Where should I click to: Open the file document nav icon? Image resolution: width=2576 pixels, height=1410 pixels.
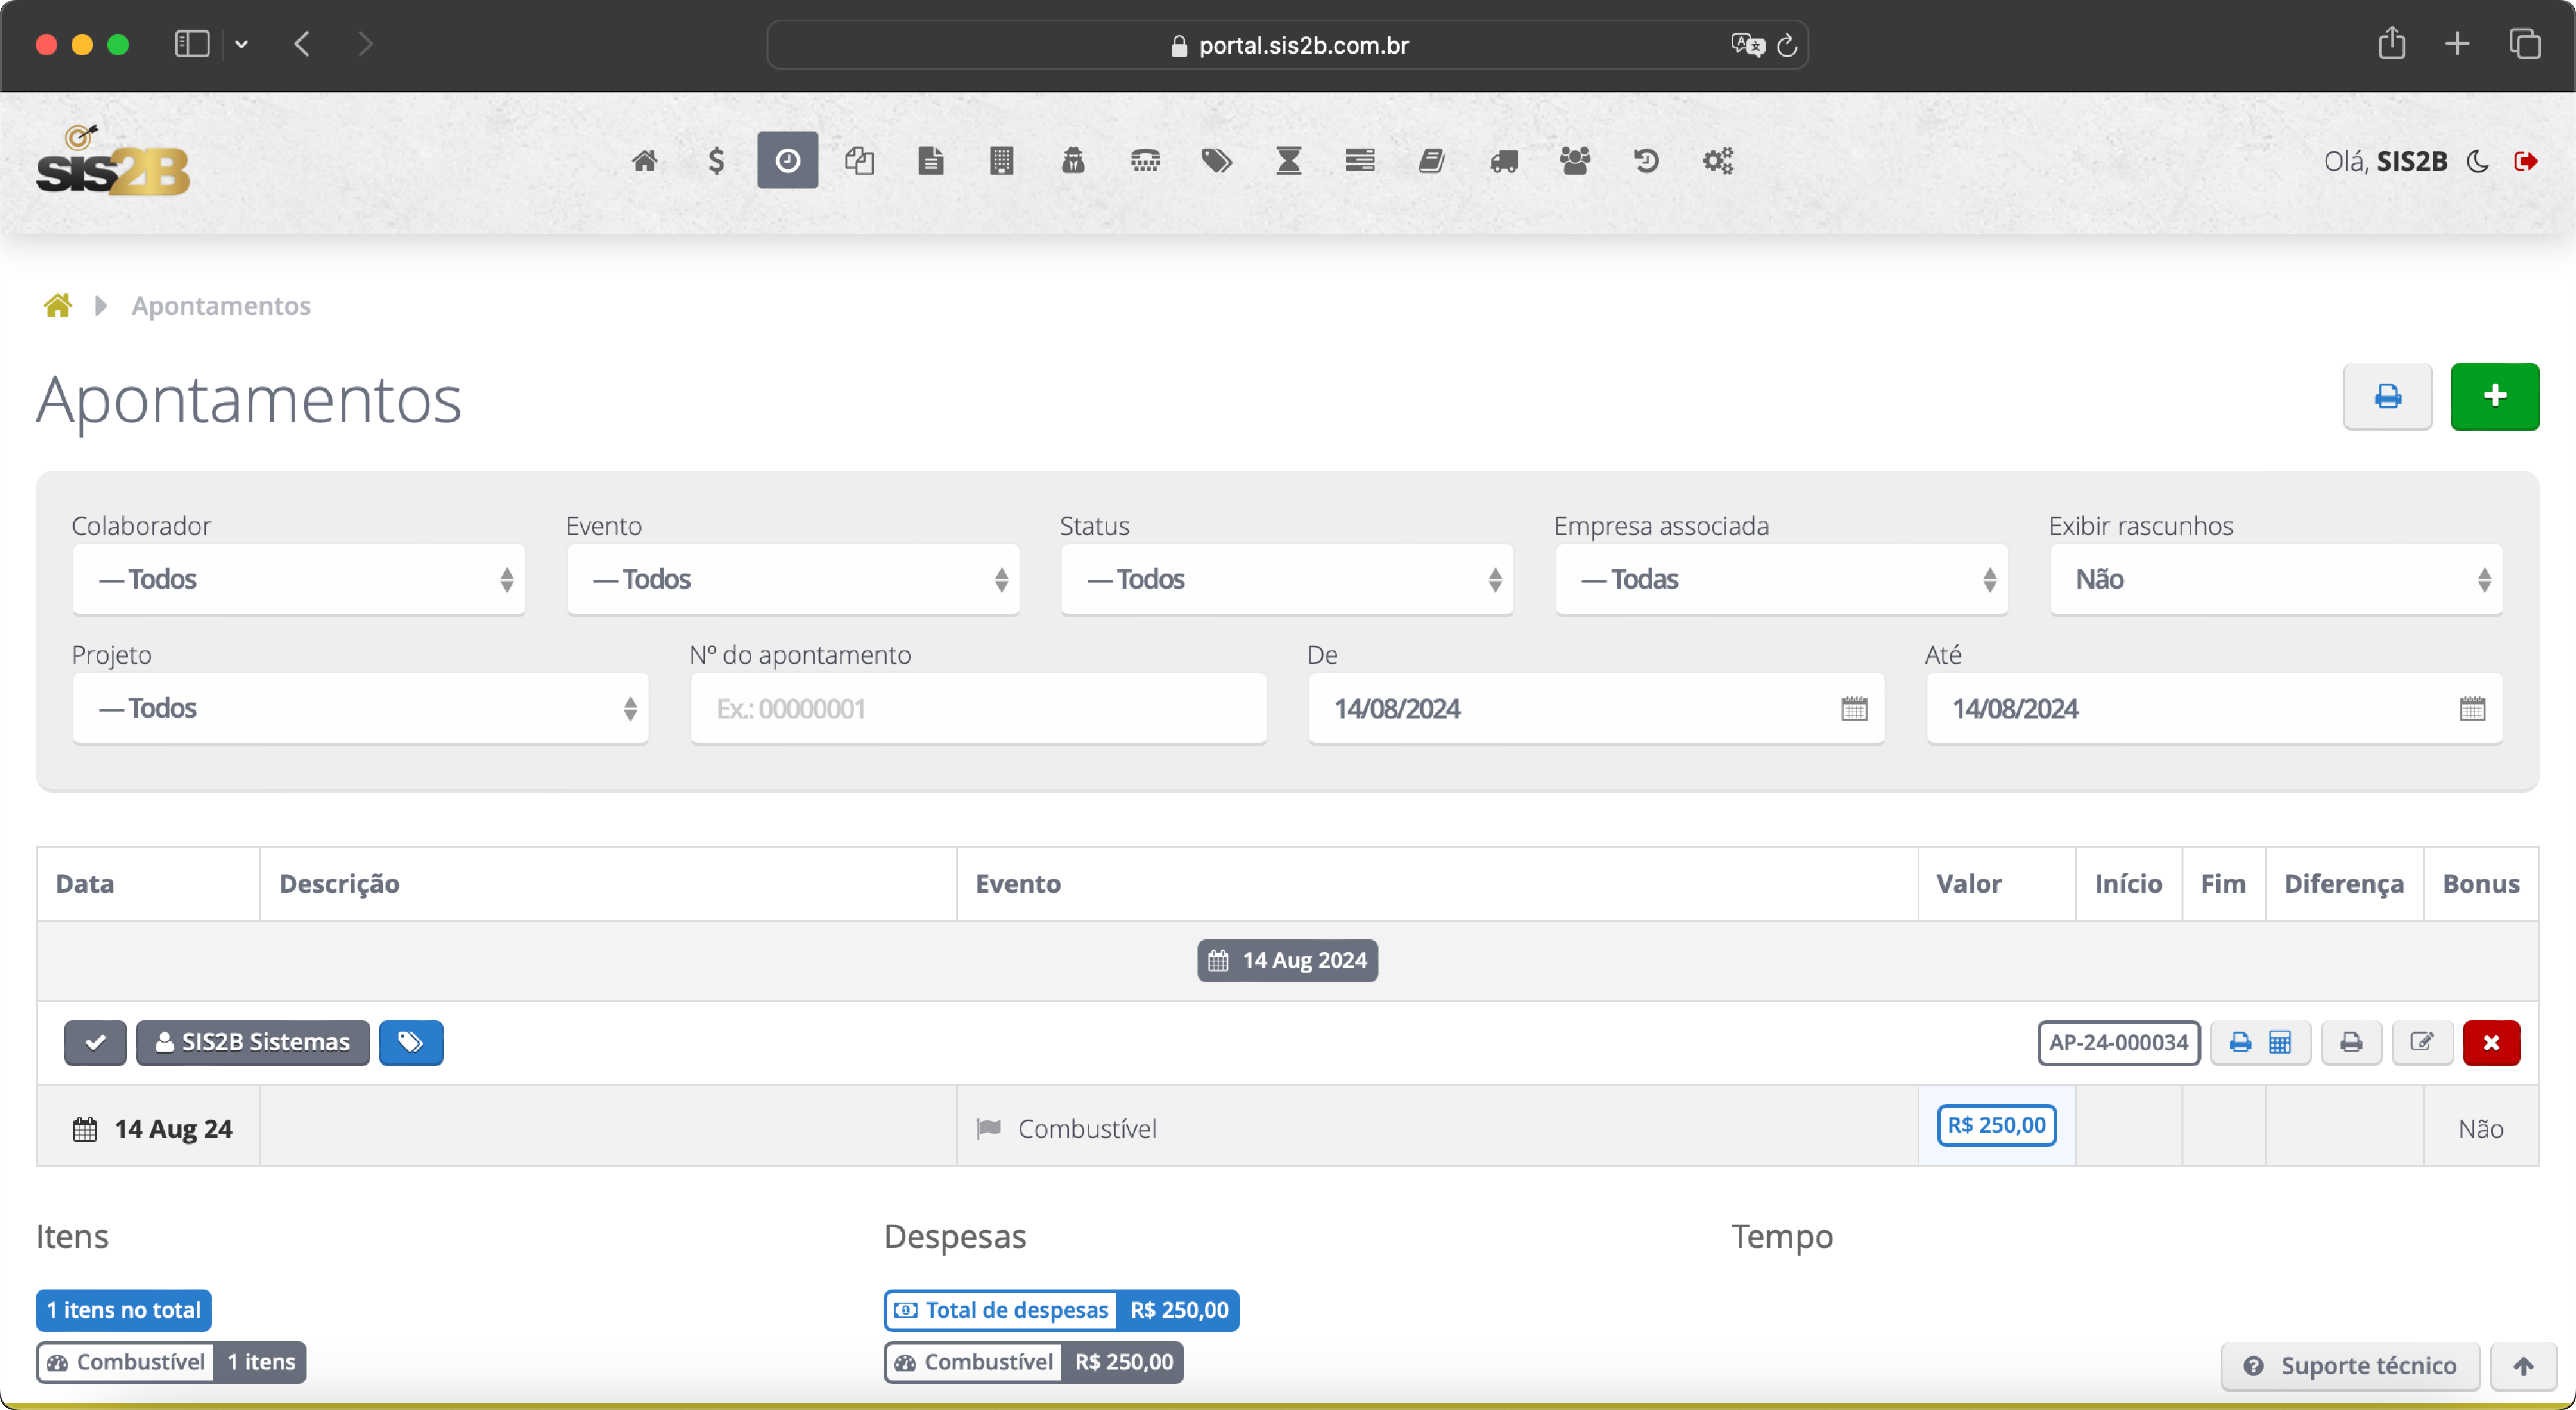[x=931, y=161]
